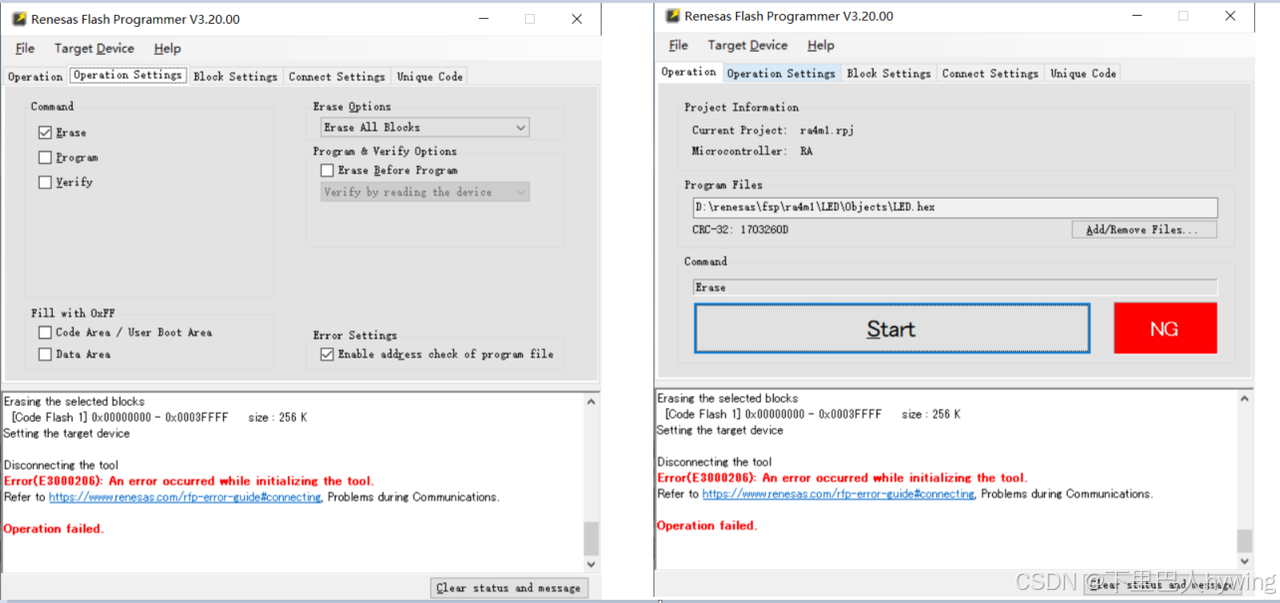Screen dimensions: 1280x603
Task: Open Target Device menu in left window
Action: [94, 48]
